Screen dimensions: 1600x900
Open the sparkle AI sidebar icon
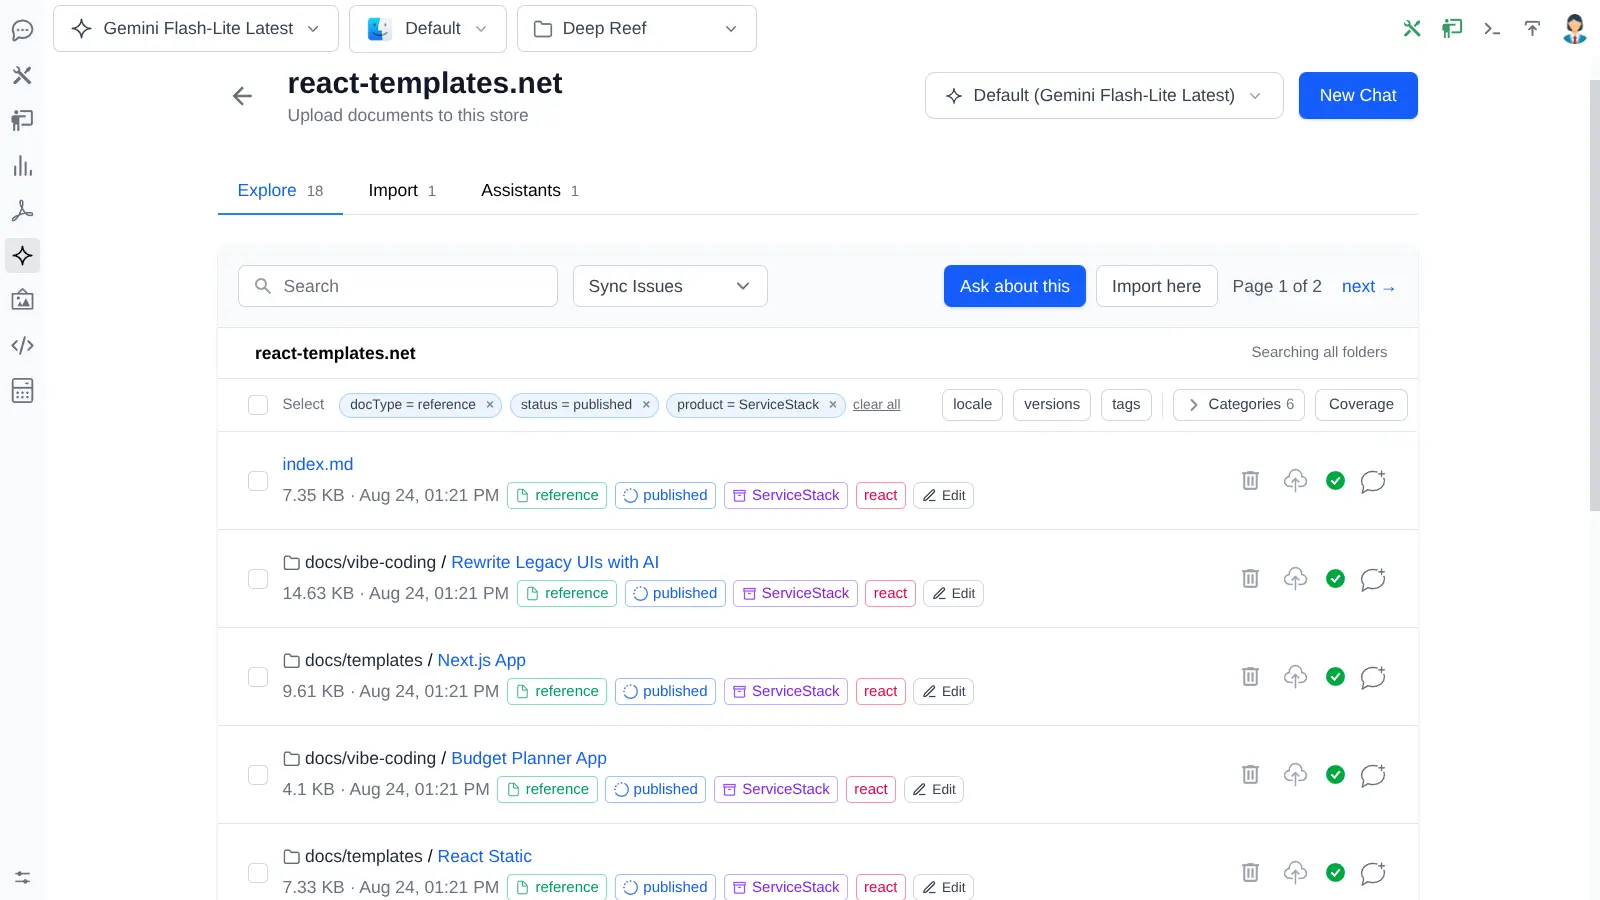[x=22, y=256]
